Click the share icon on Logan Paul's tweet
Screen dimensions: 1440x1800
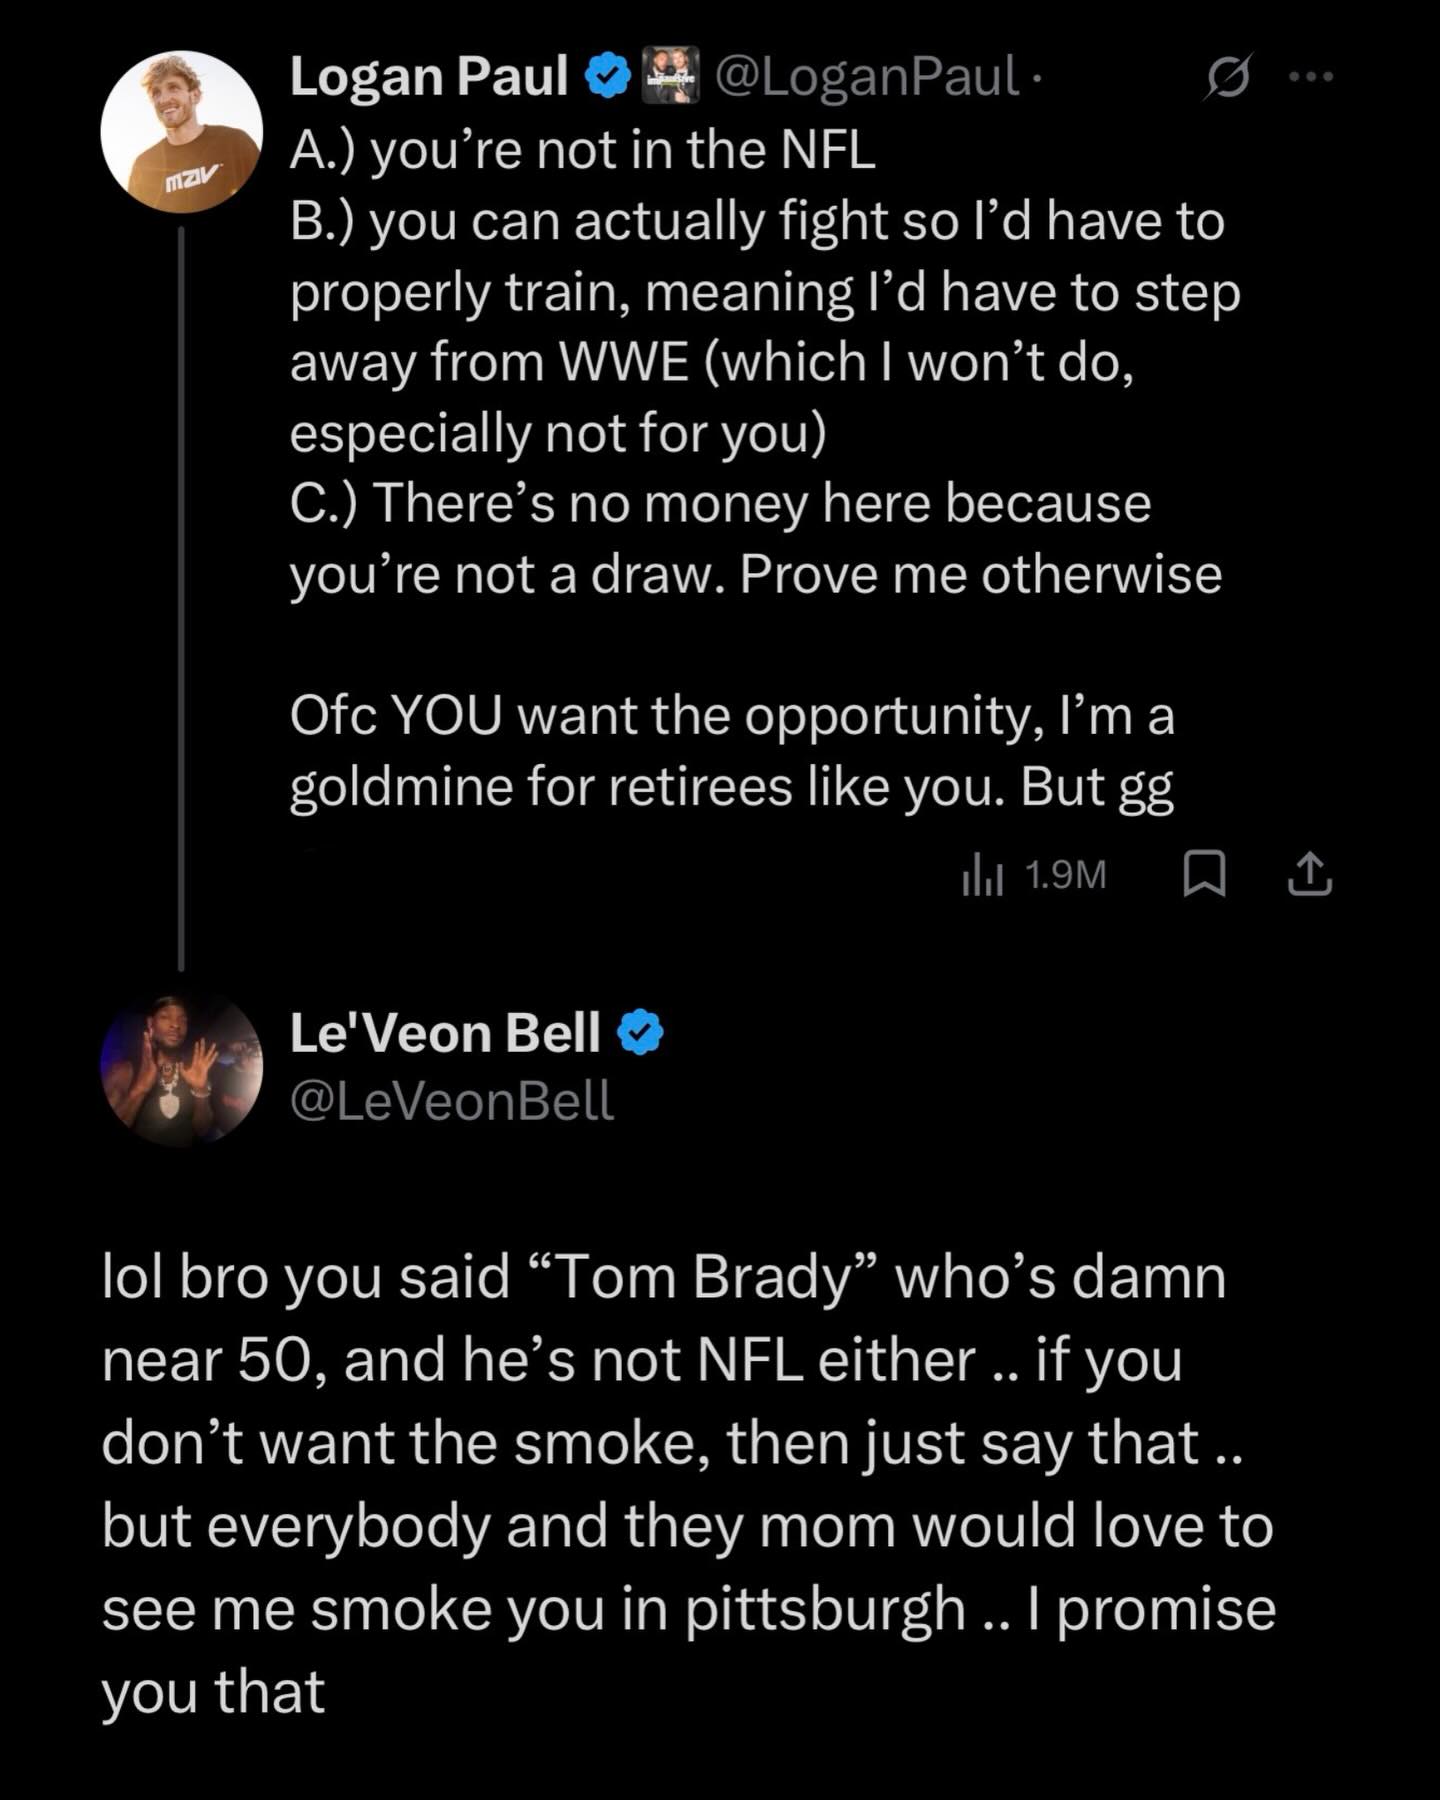click(x=1310, y=874)
